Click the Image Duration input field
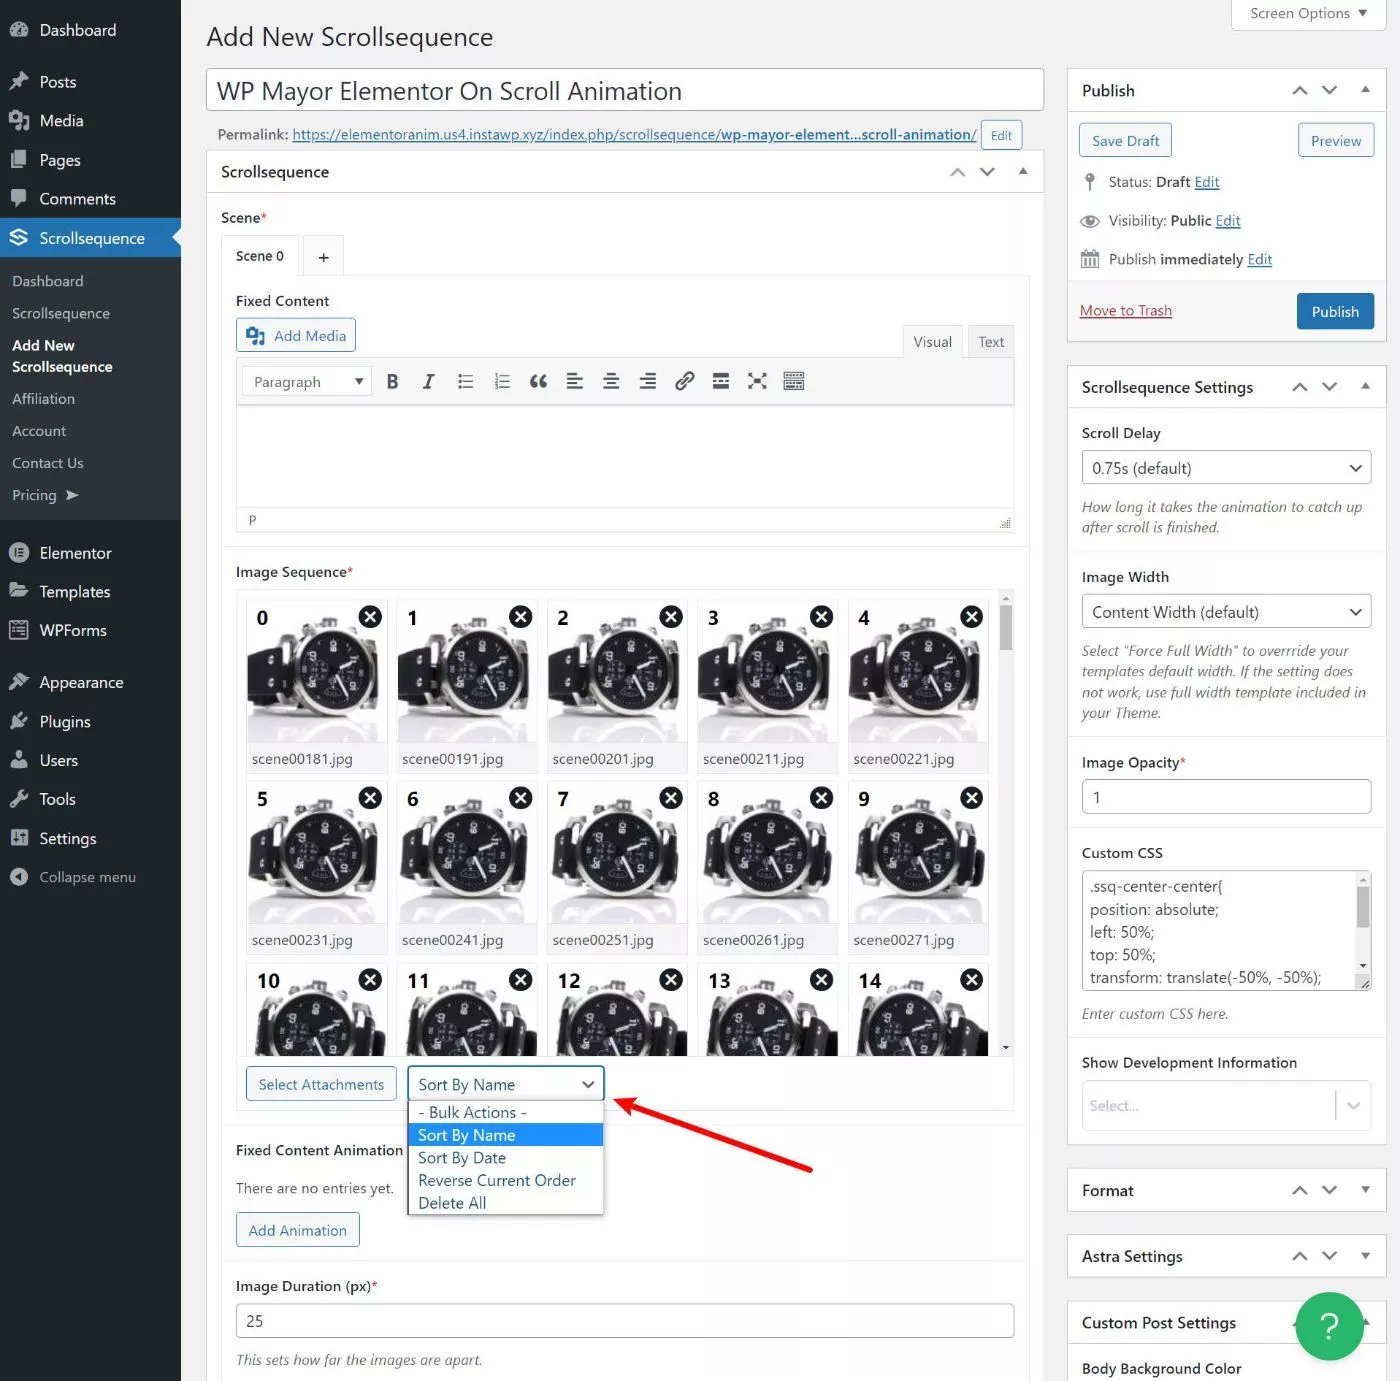This screenshot has width=1400, height=1381. coord(624,1321)
